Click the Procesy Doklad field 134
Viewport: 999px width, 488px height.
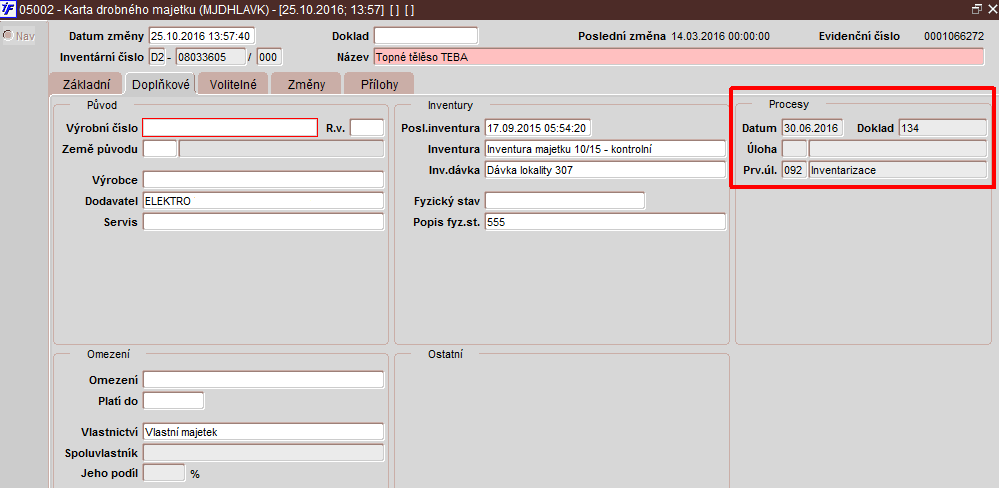[x=942, y=128]
